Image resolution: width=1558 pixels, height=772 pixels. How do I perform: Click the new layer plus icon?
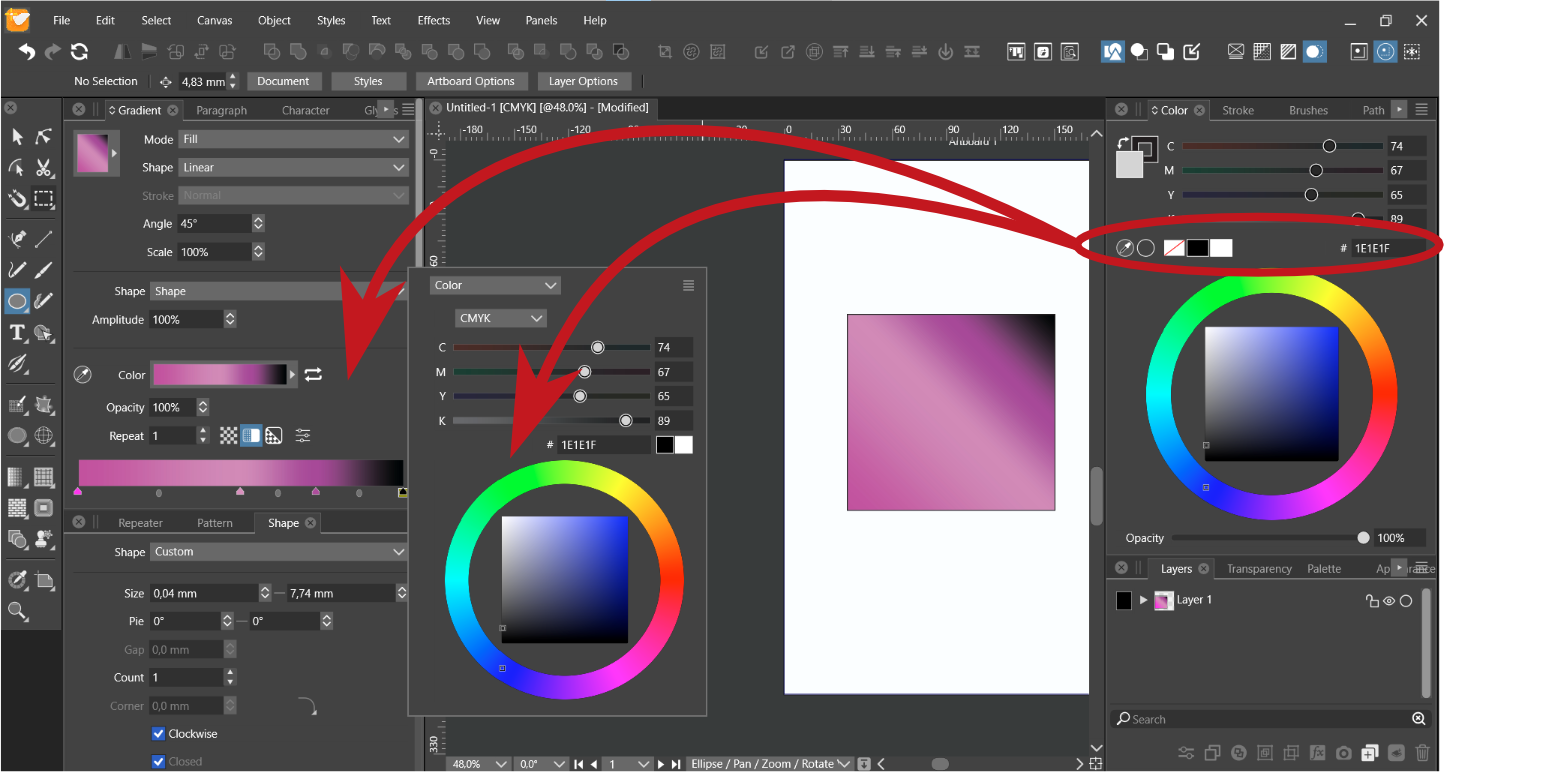tap(1370, 753)
